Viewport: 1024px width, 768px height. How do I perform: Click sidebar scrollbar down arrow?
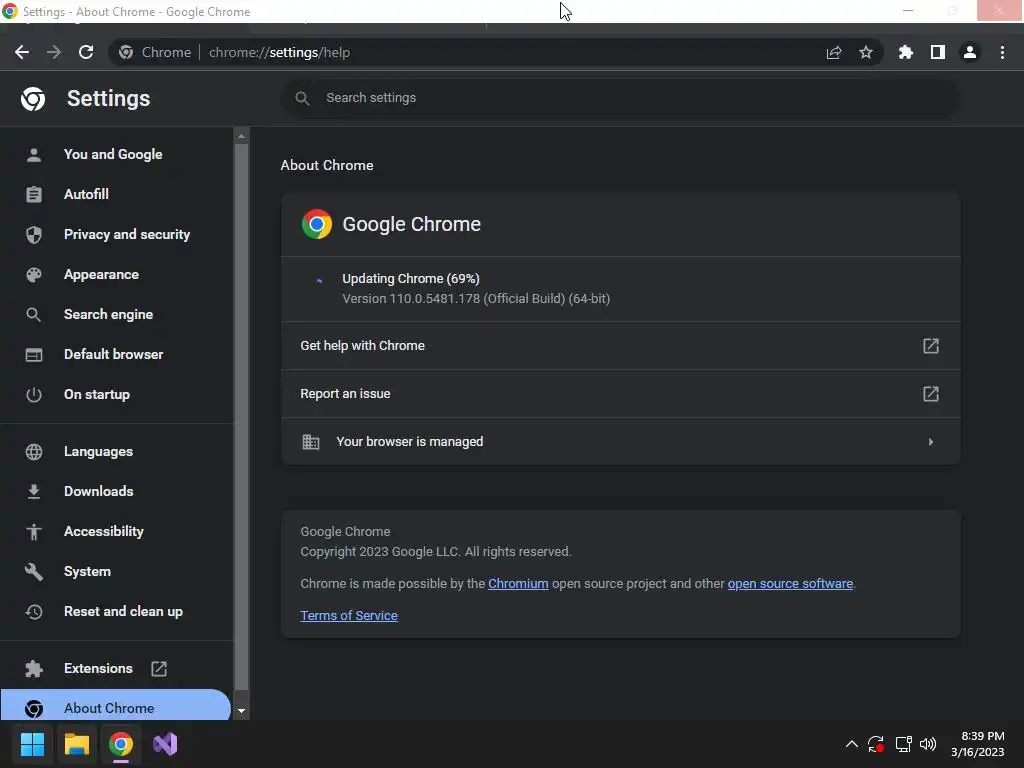[241, 711]
